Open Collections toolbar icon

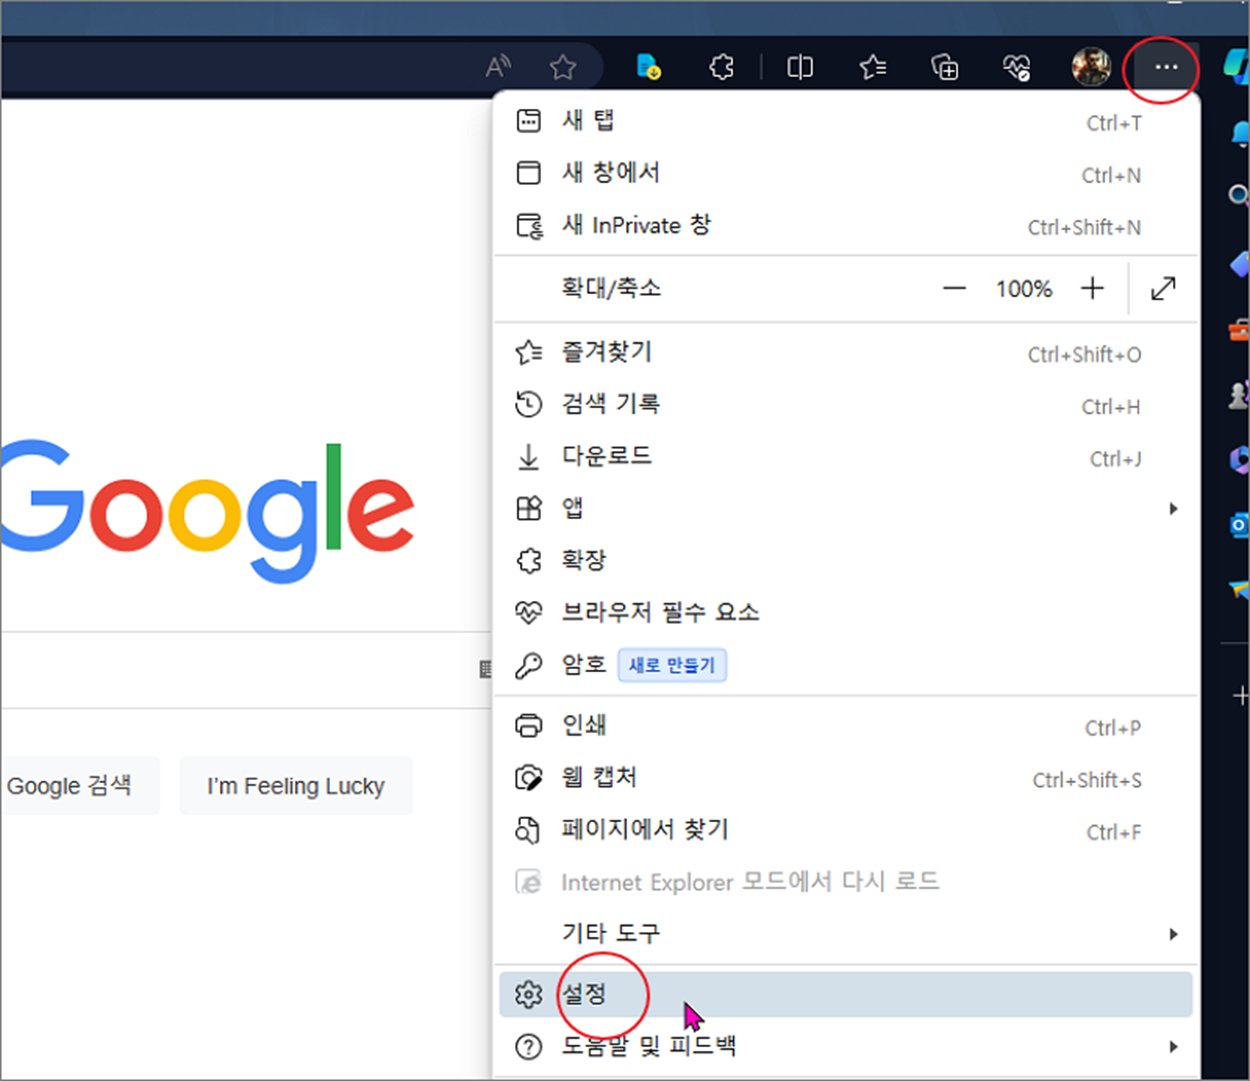click(x=945, y=67)
